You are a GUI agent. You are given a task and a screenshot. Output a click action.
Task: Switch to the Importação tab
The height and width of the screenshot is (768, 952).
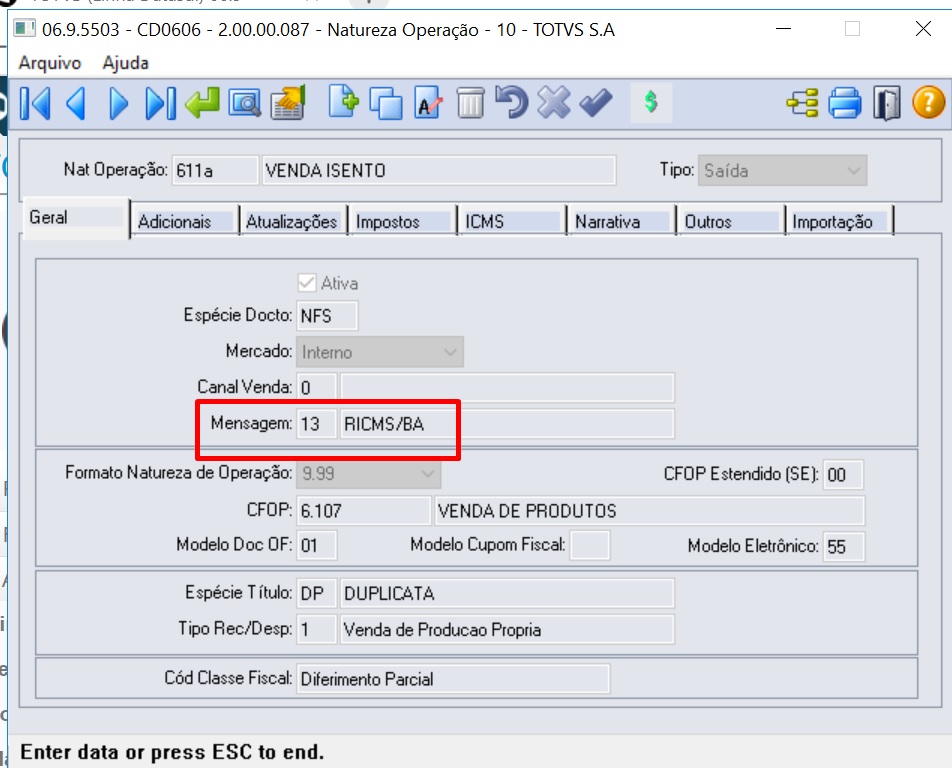(840, 222)
